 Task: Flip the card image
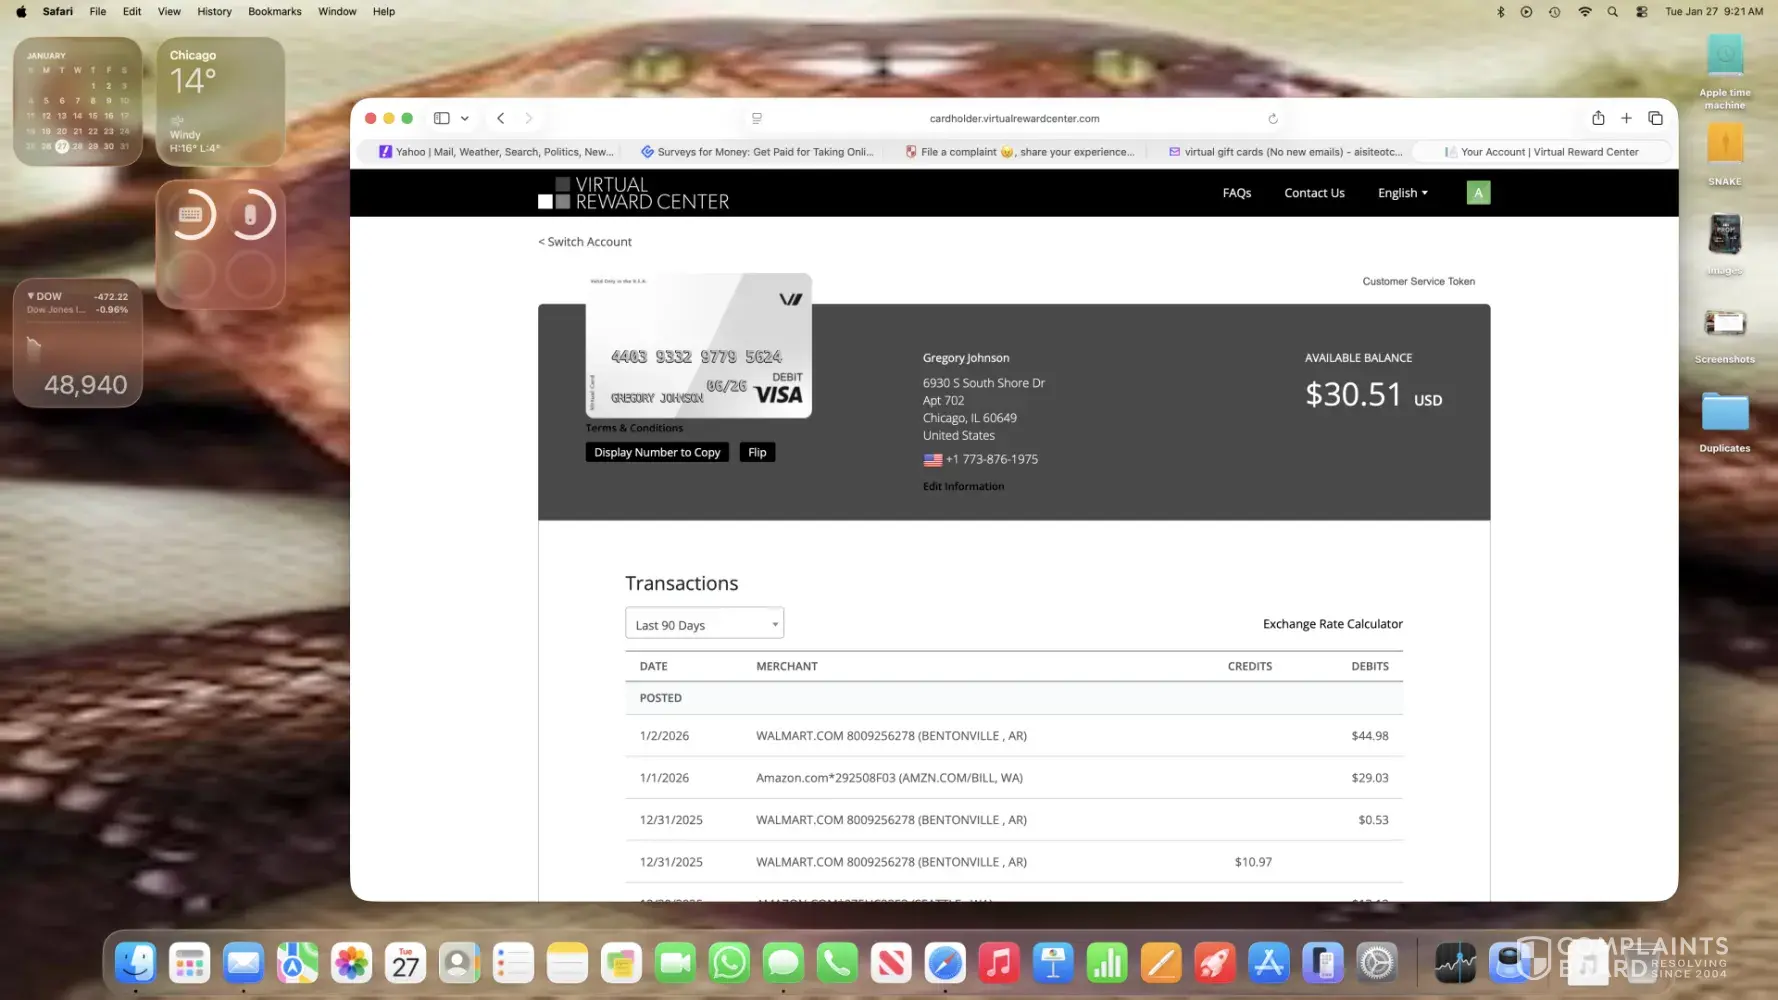point(757,453)
